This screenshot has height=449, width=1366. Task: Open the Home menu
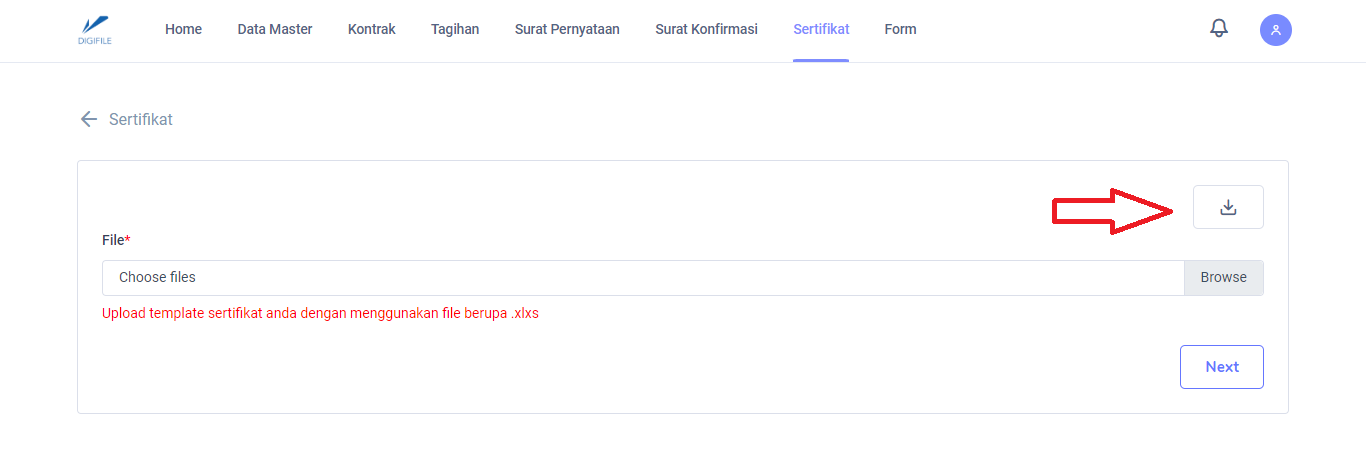tap(183, 29)
